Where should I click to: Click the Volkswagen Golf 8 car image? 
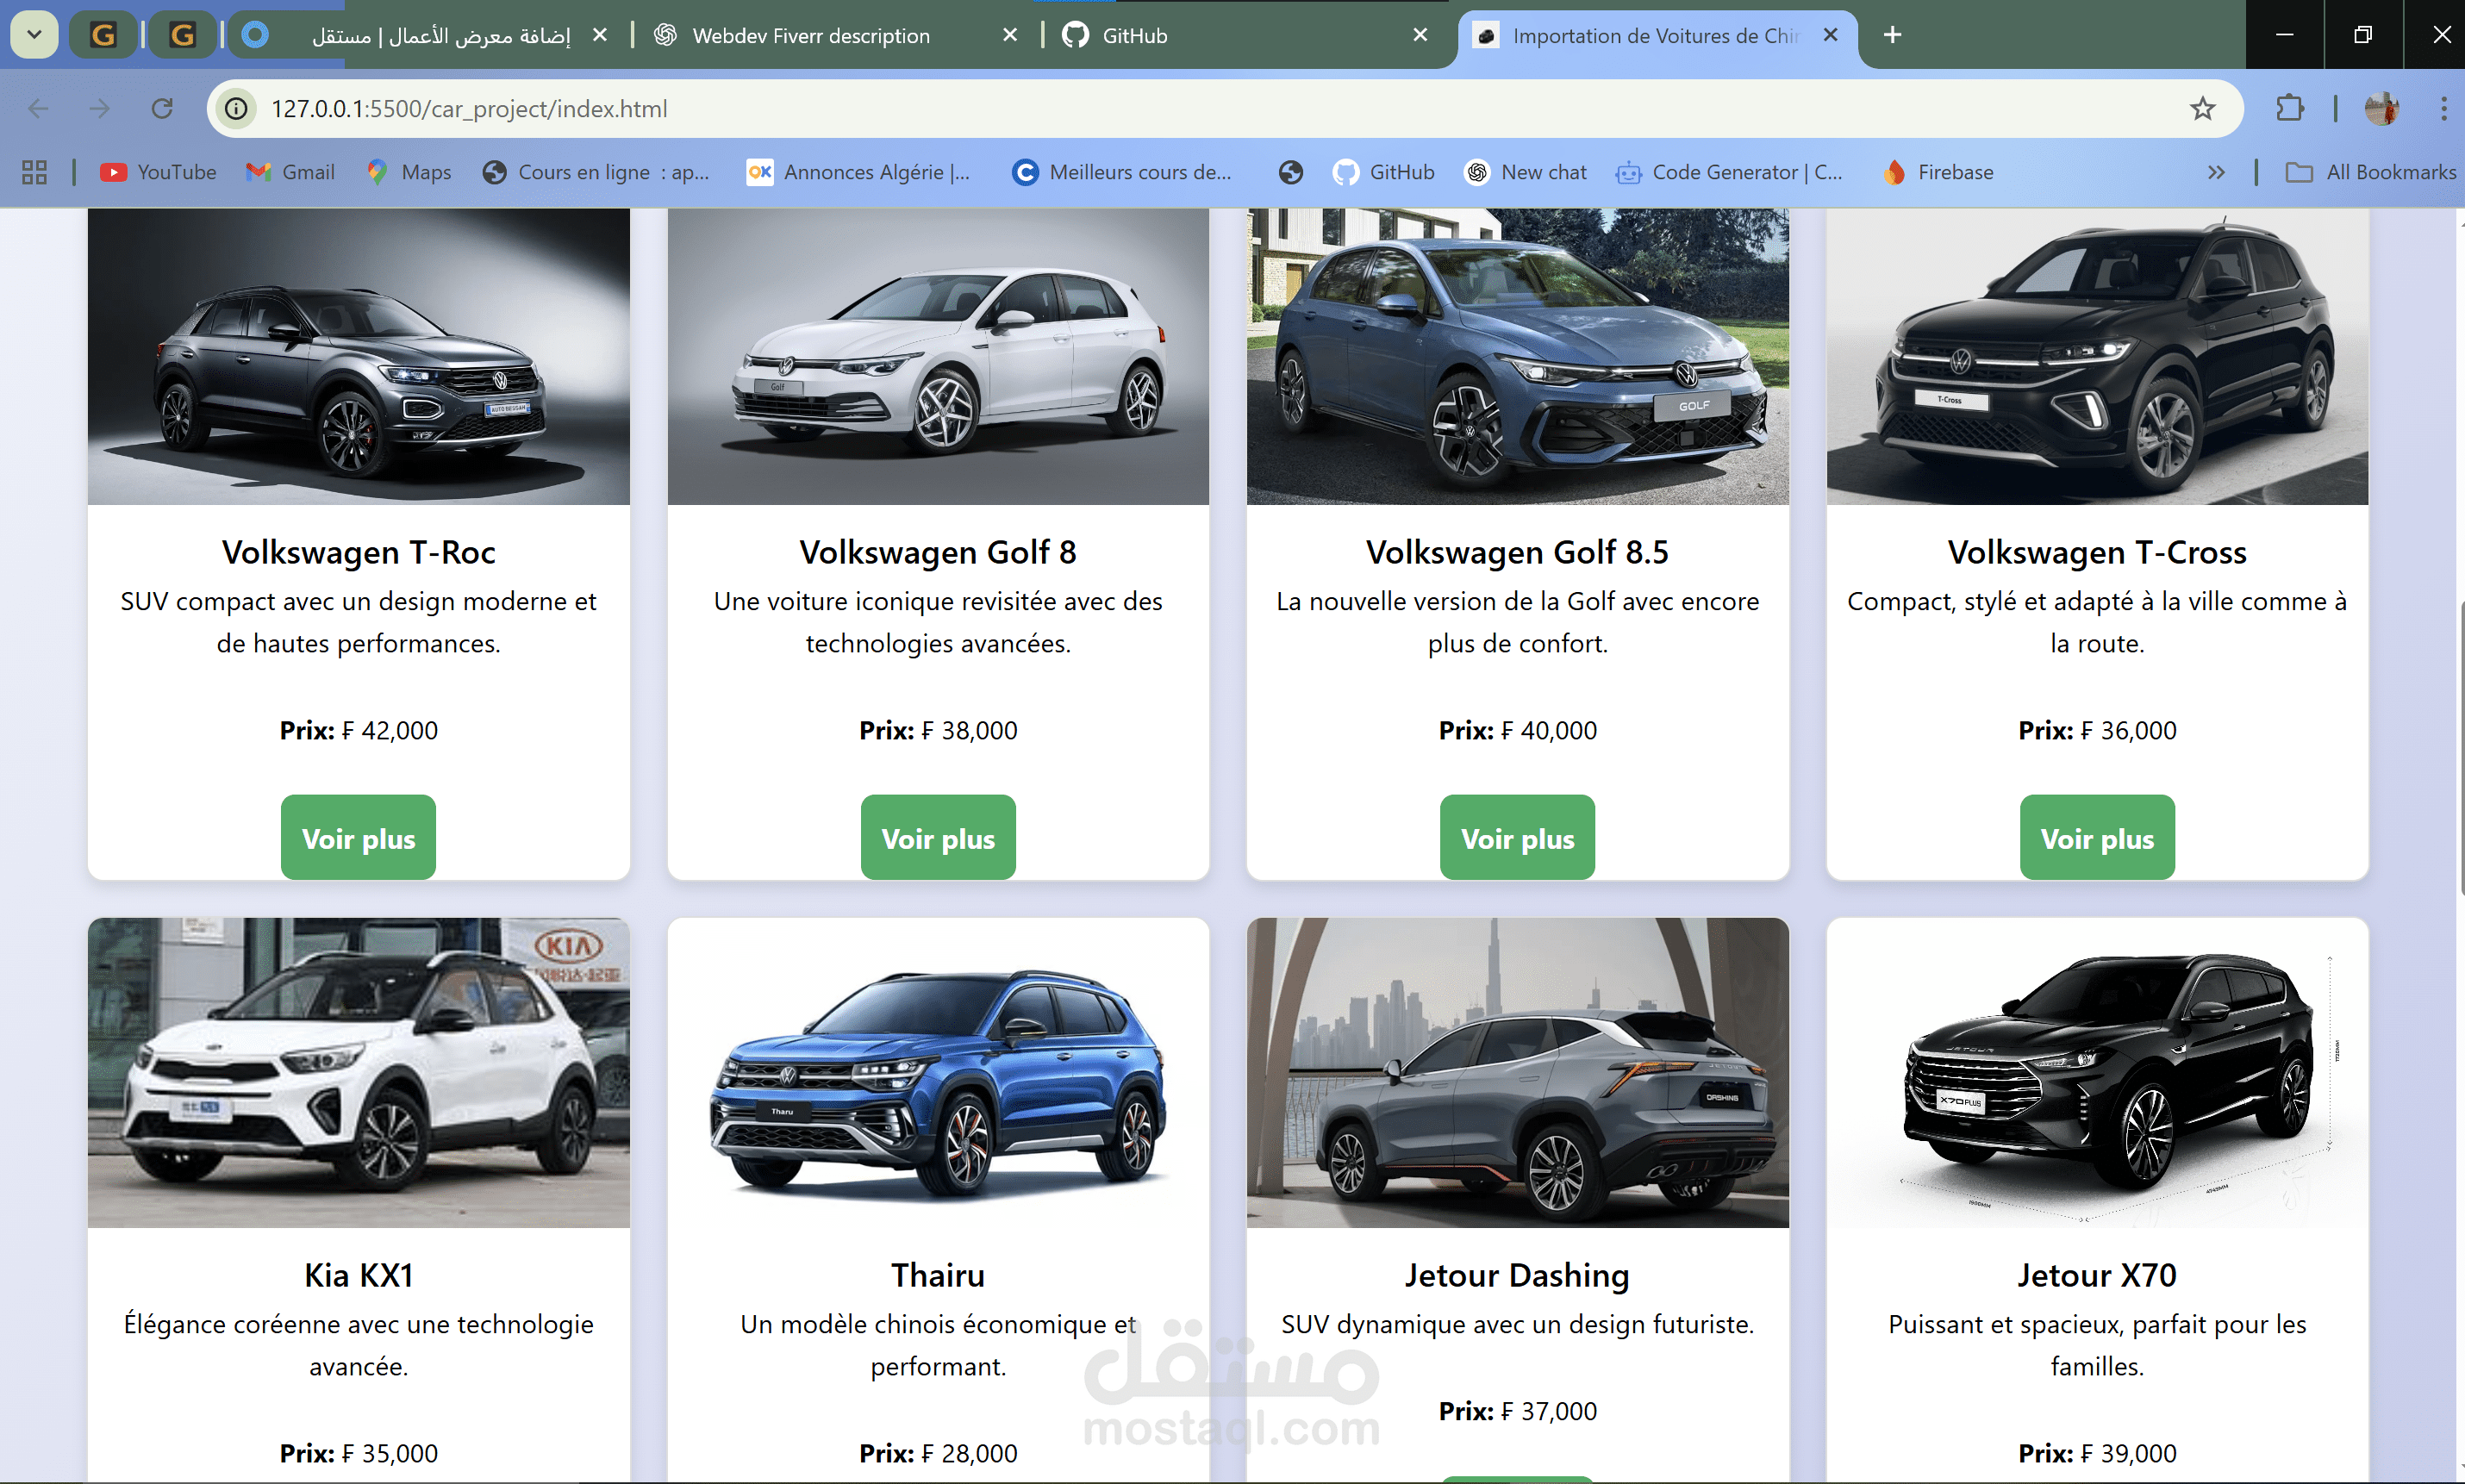coord(938,357)
